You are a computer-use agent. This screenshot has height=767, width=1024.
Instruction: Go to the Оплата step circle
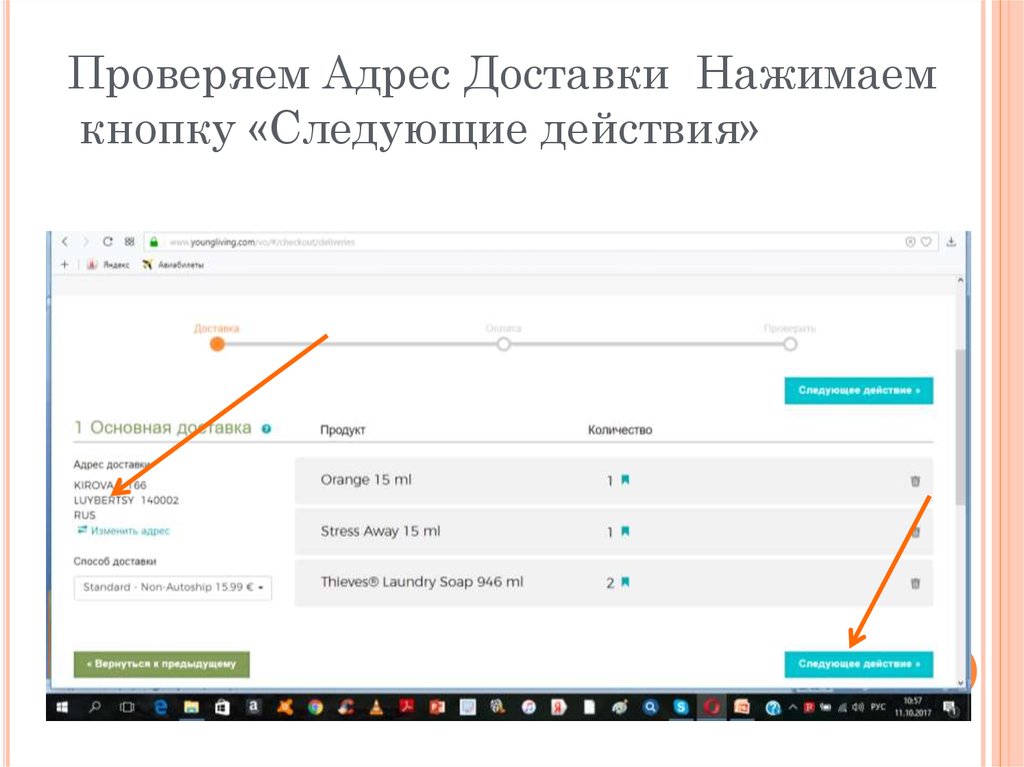504,344
